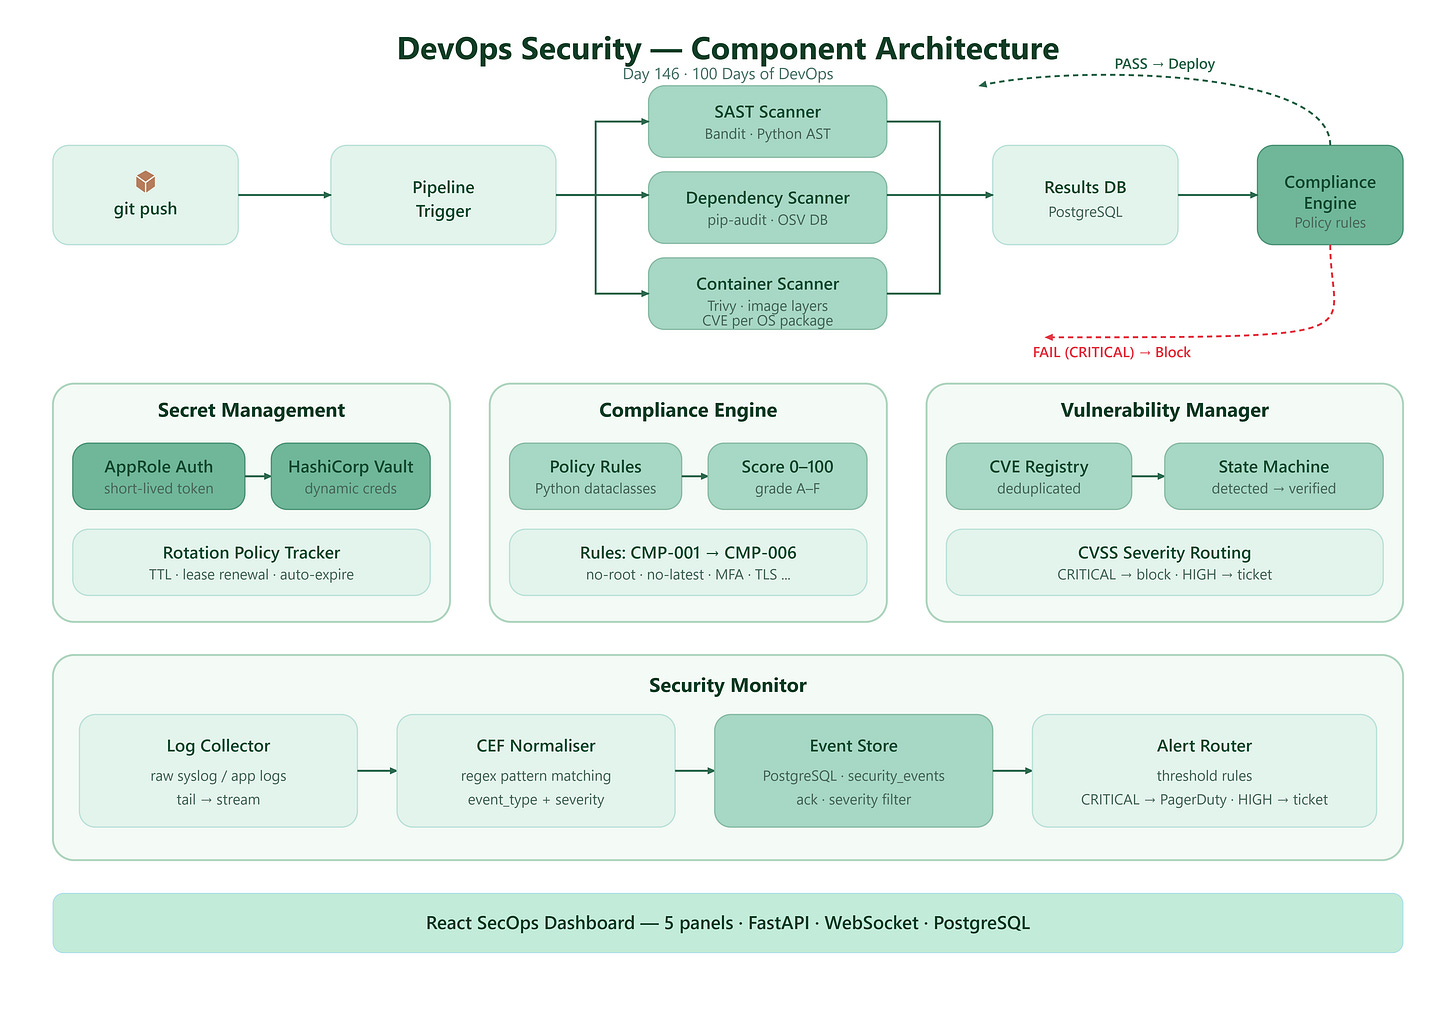Select the CEF Normaliser box
This screenshot has width=1456, height=1032.
pyautogui.click(x=536, y=771)
